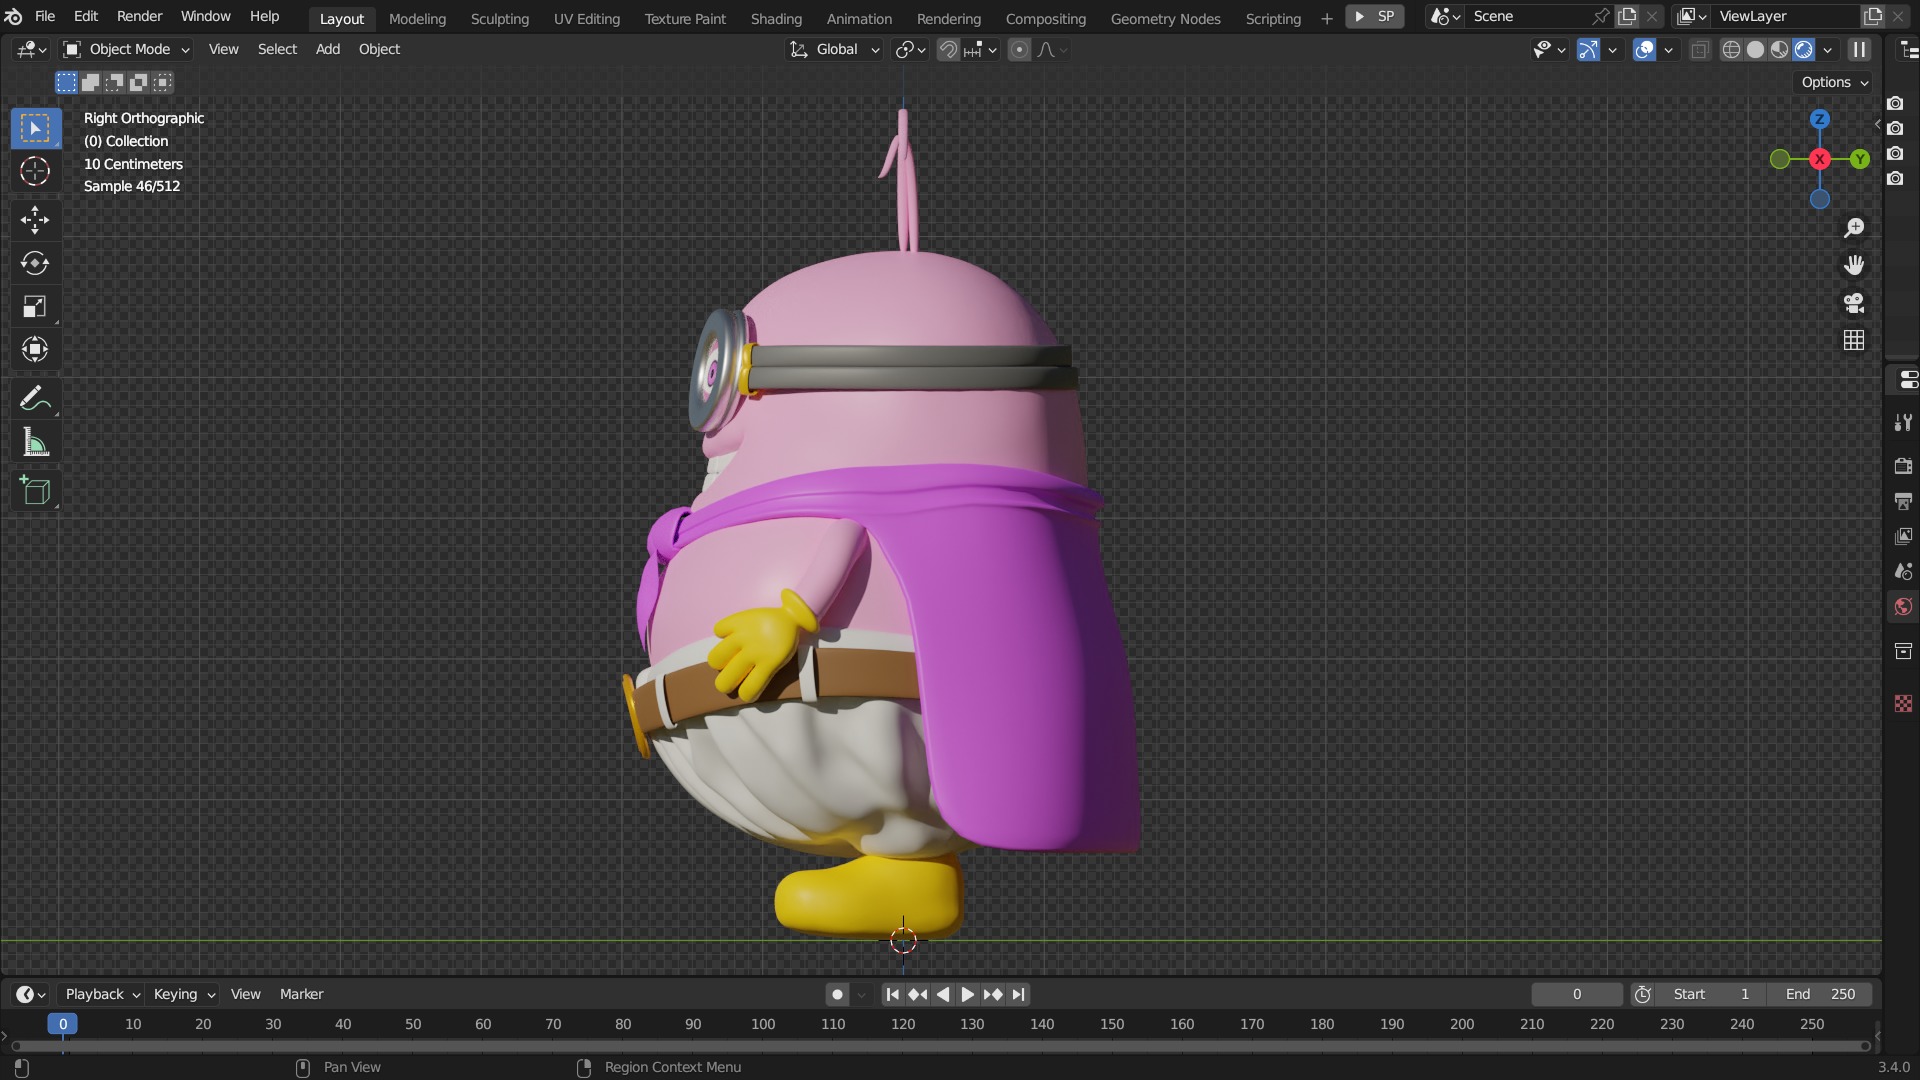This screenshot has height=1080, width=1920.
Task: Open the Output properties tab
Action: pos(1903,501)
